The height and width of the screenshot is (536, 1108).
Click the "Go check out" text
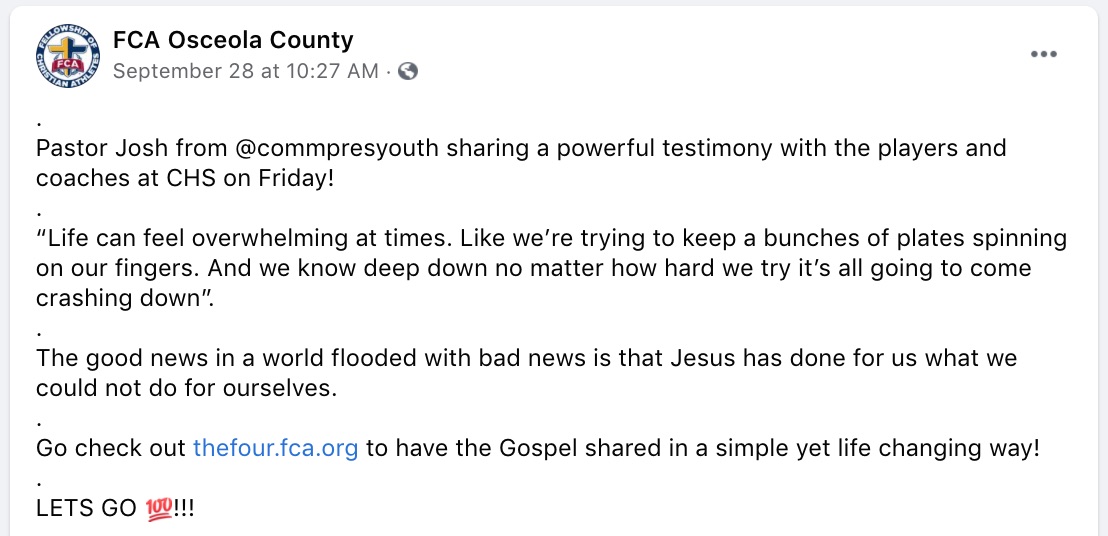click(x=111, y=448)
